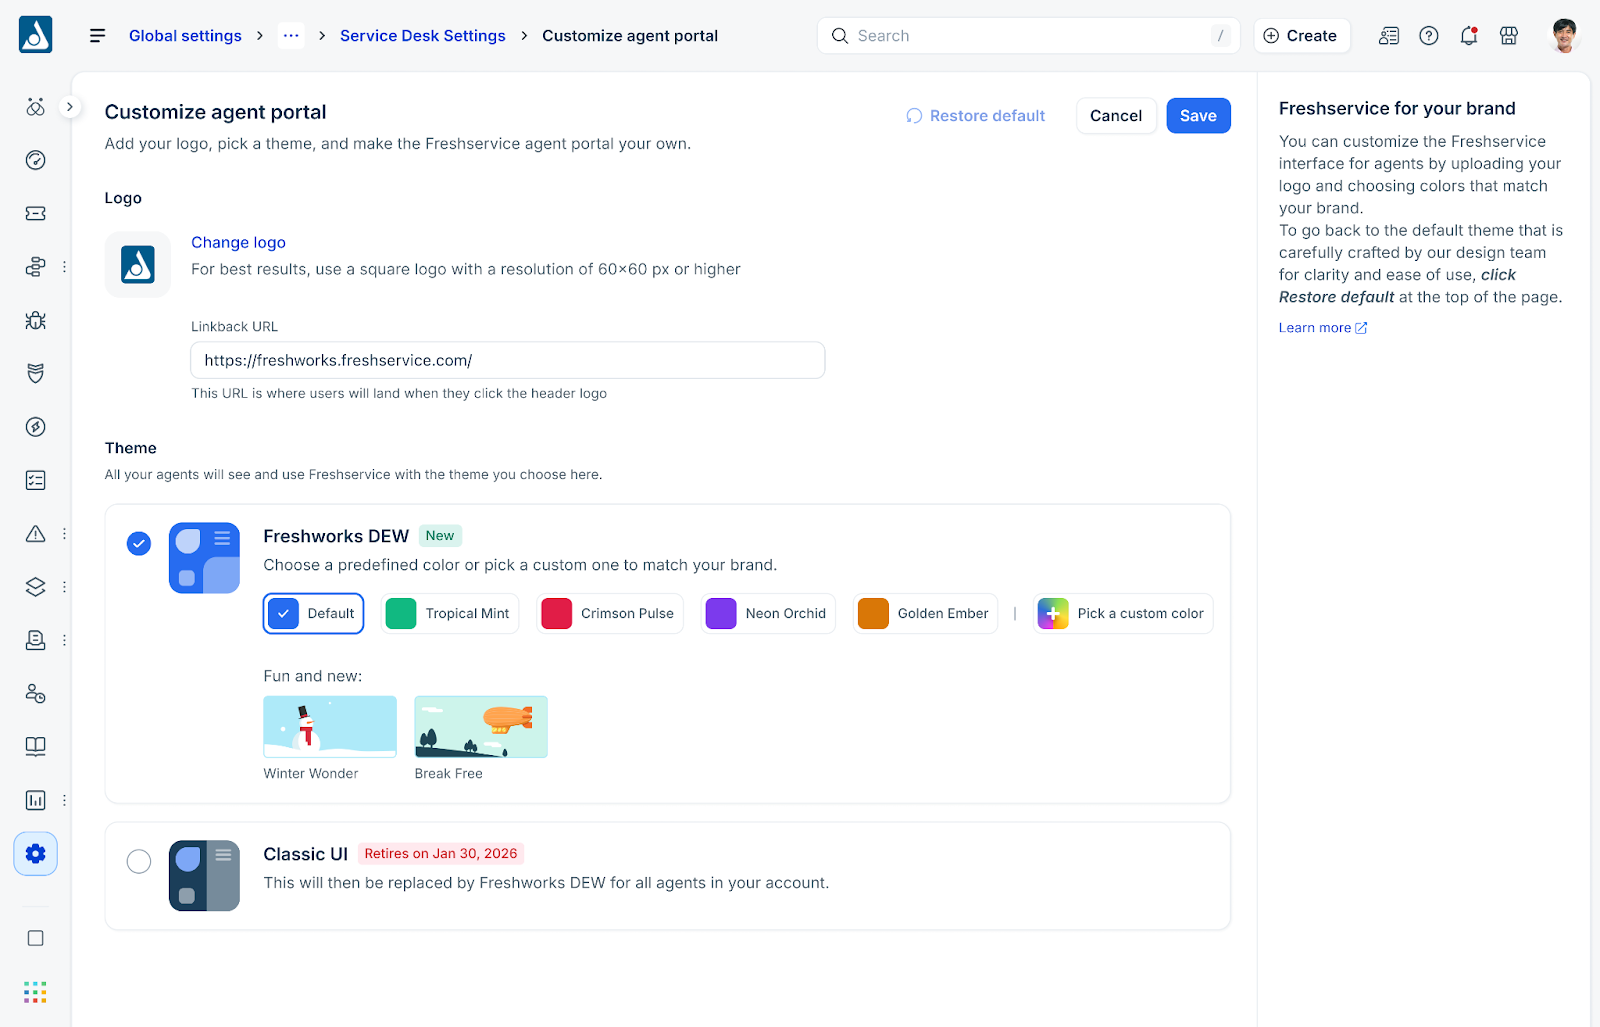The width and height of the screenshot is (1600, 1027).
Task: Click the 'New' badge next to Freshworks DEW
Action: [440, 536]
